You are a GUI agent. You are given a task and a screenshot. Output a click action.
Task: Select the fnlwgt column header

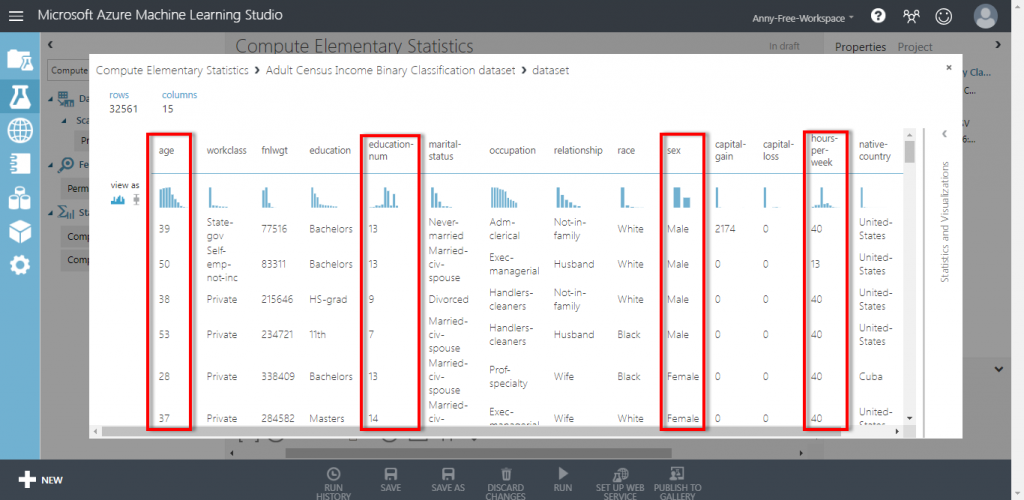coord(274,150)
